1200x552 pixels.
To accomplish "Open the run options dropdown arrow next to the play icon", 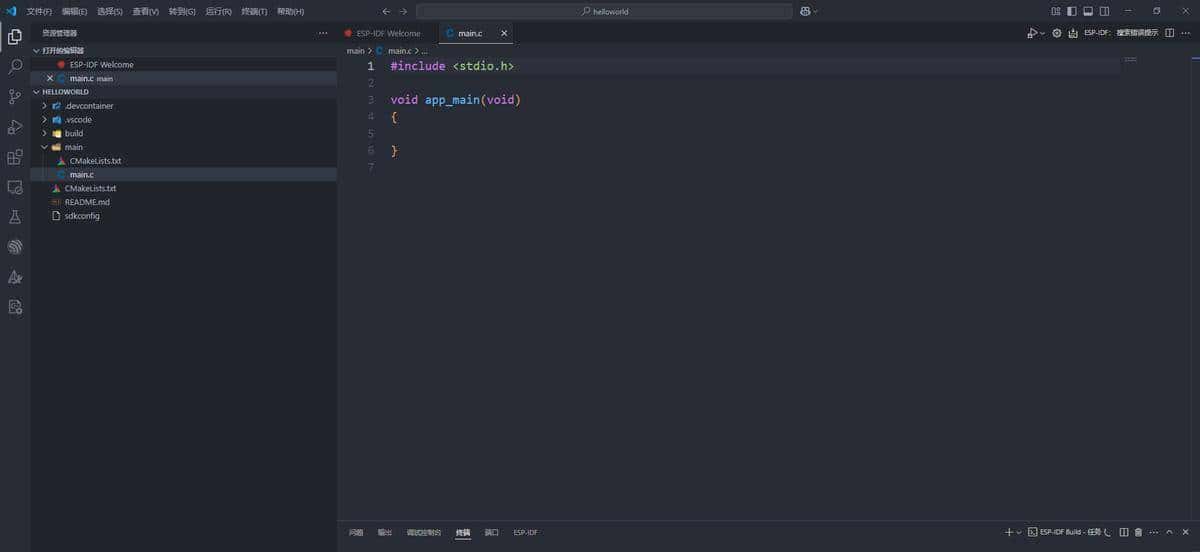I will [1043, 33].
